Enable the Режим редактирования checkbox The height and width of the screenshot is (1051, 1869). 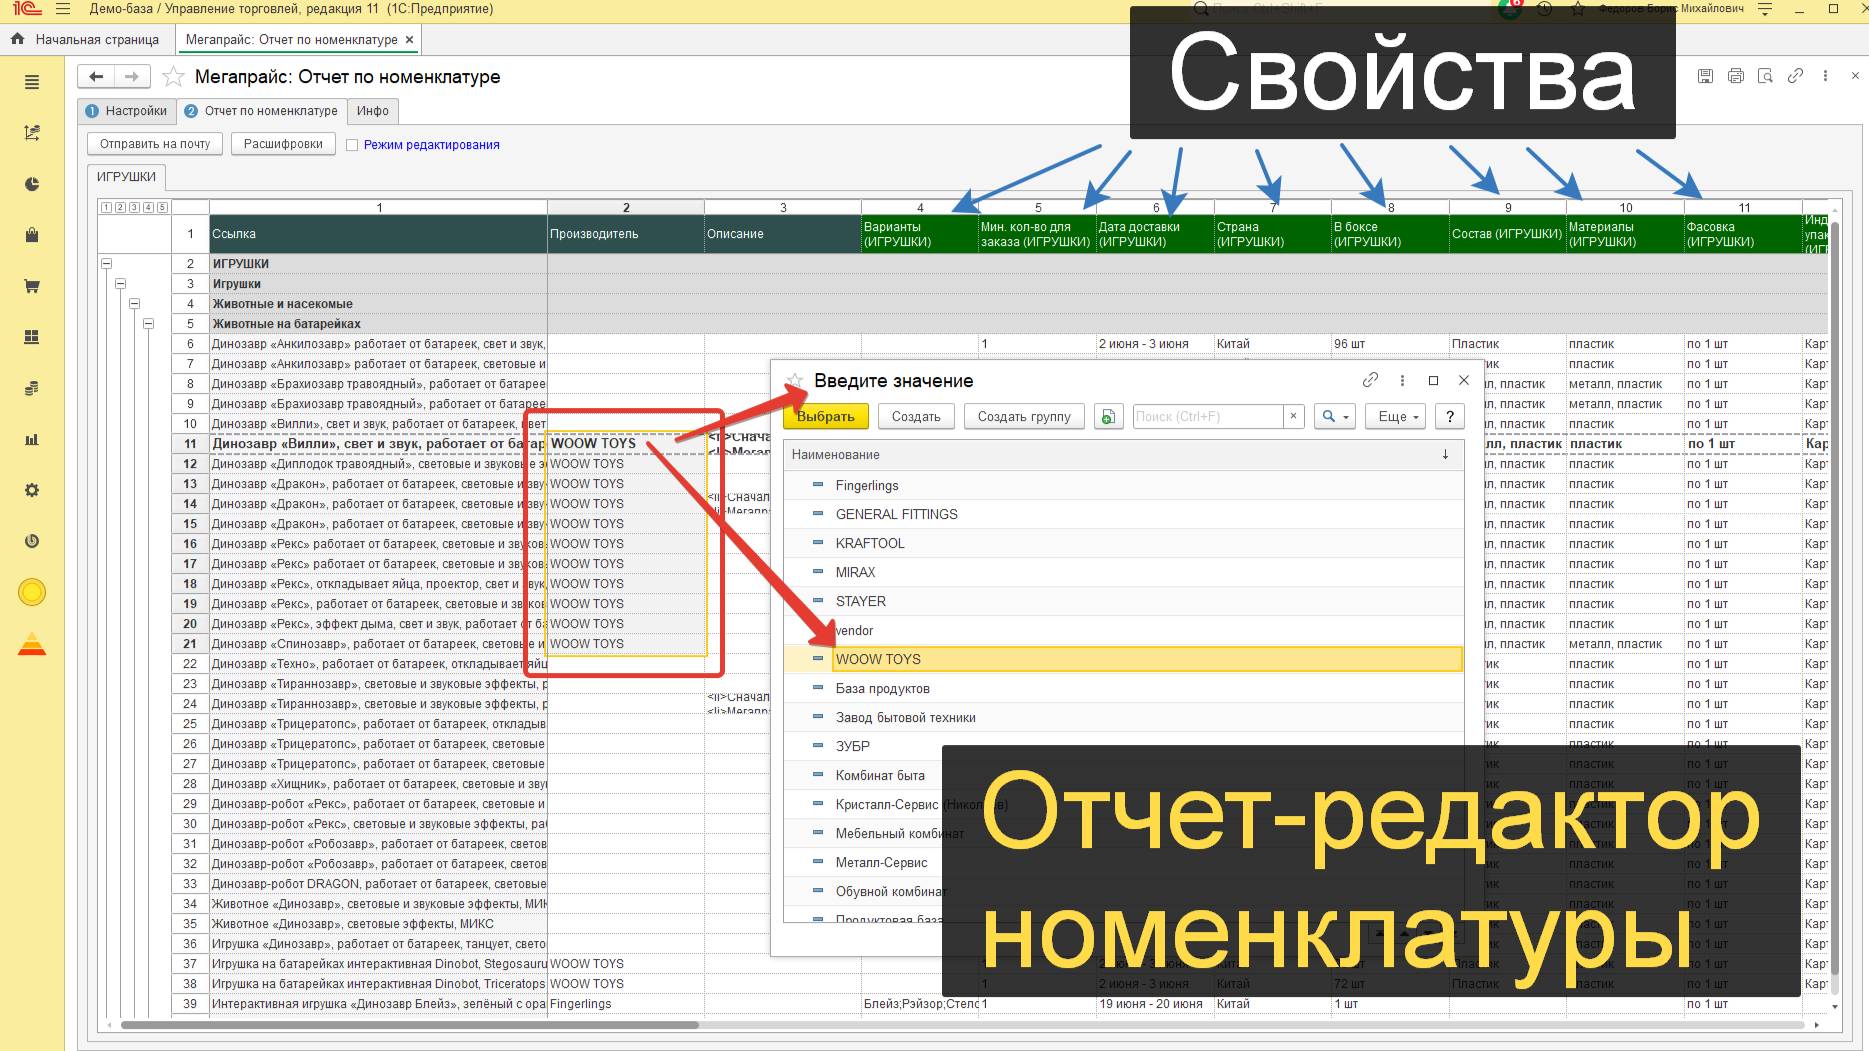352,144
